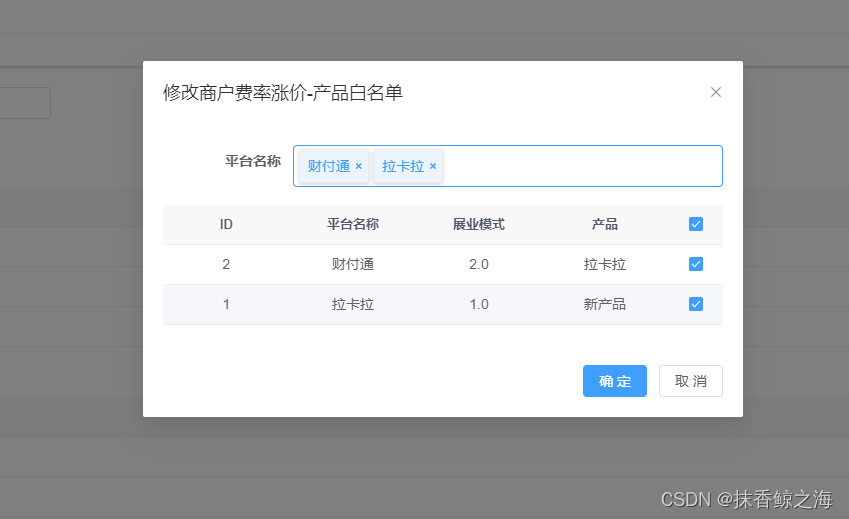849x519 pixels.
Task: Click the 平台名称 form label
Action: [x=253, y=161]
